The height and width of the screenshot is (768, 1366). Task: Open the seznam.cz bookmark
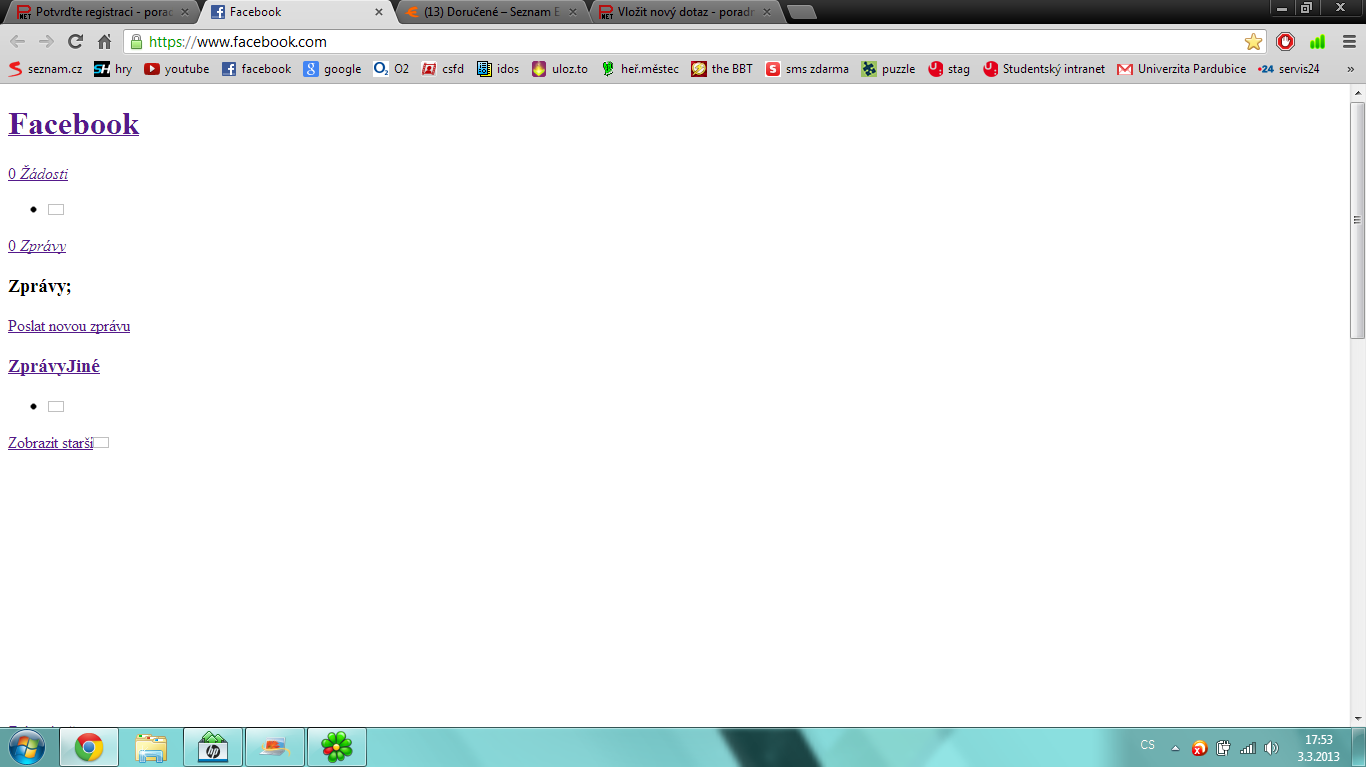pos(45,69)
